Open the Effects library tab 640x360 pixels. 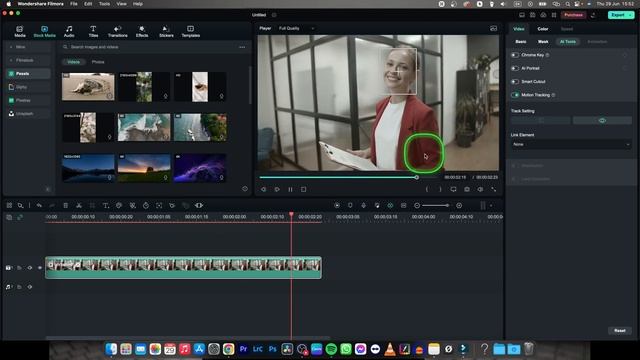click(142, 31)
